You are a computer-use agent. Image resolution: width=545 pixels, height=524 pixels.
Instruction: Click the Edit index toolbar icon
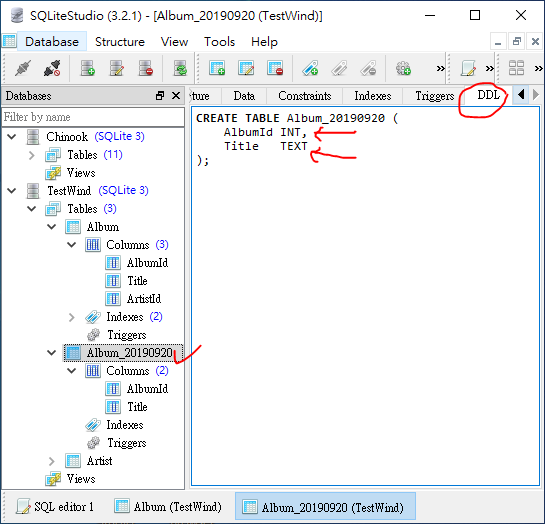[339, 68]
